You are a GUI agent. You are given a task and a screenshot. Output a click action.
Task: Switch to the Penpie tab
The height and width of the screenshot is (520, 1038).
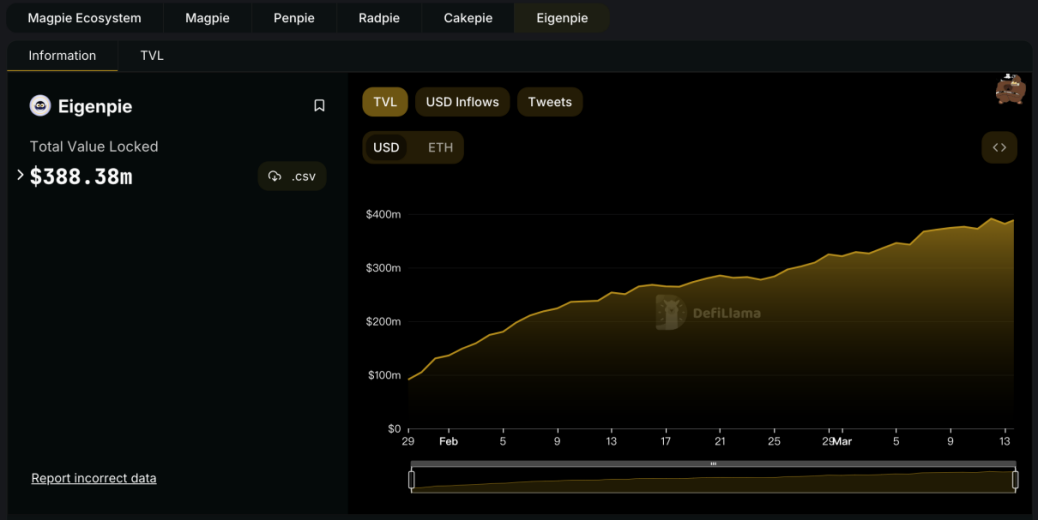tap(294, 18)
